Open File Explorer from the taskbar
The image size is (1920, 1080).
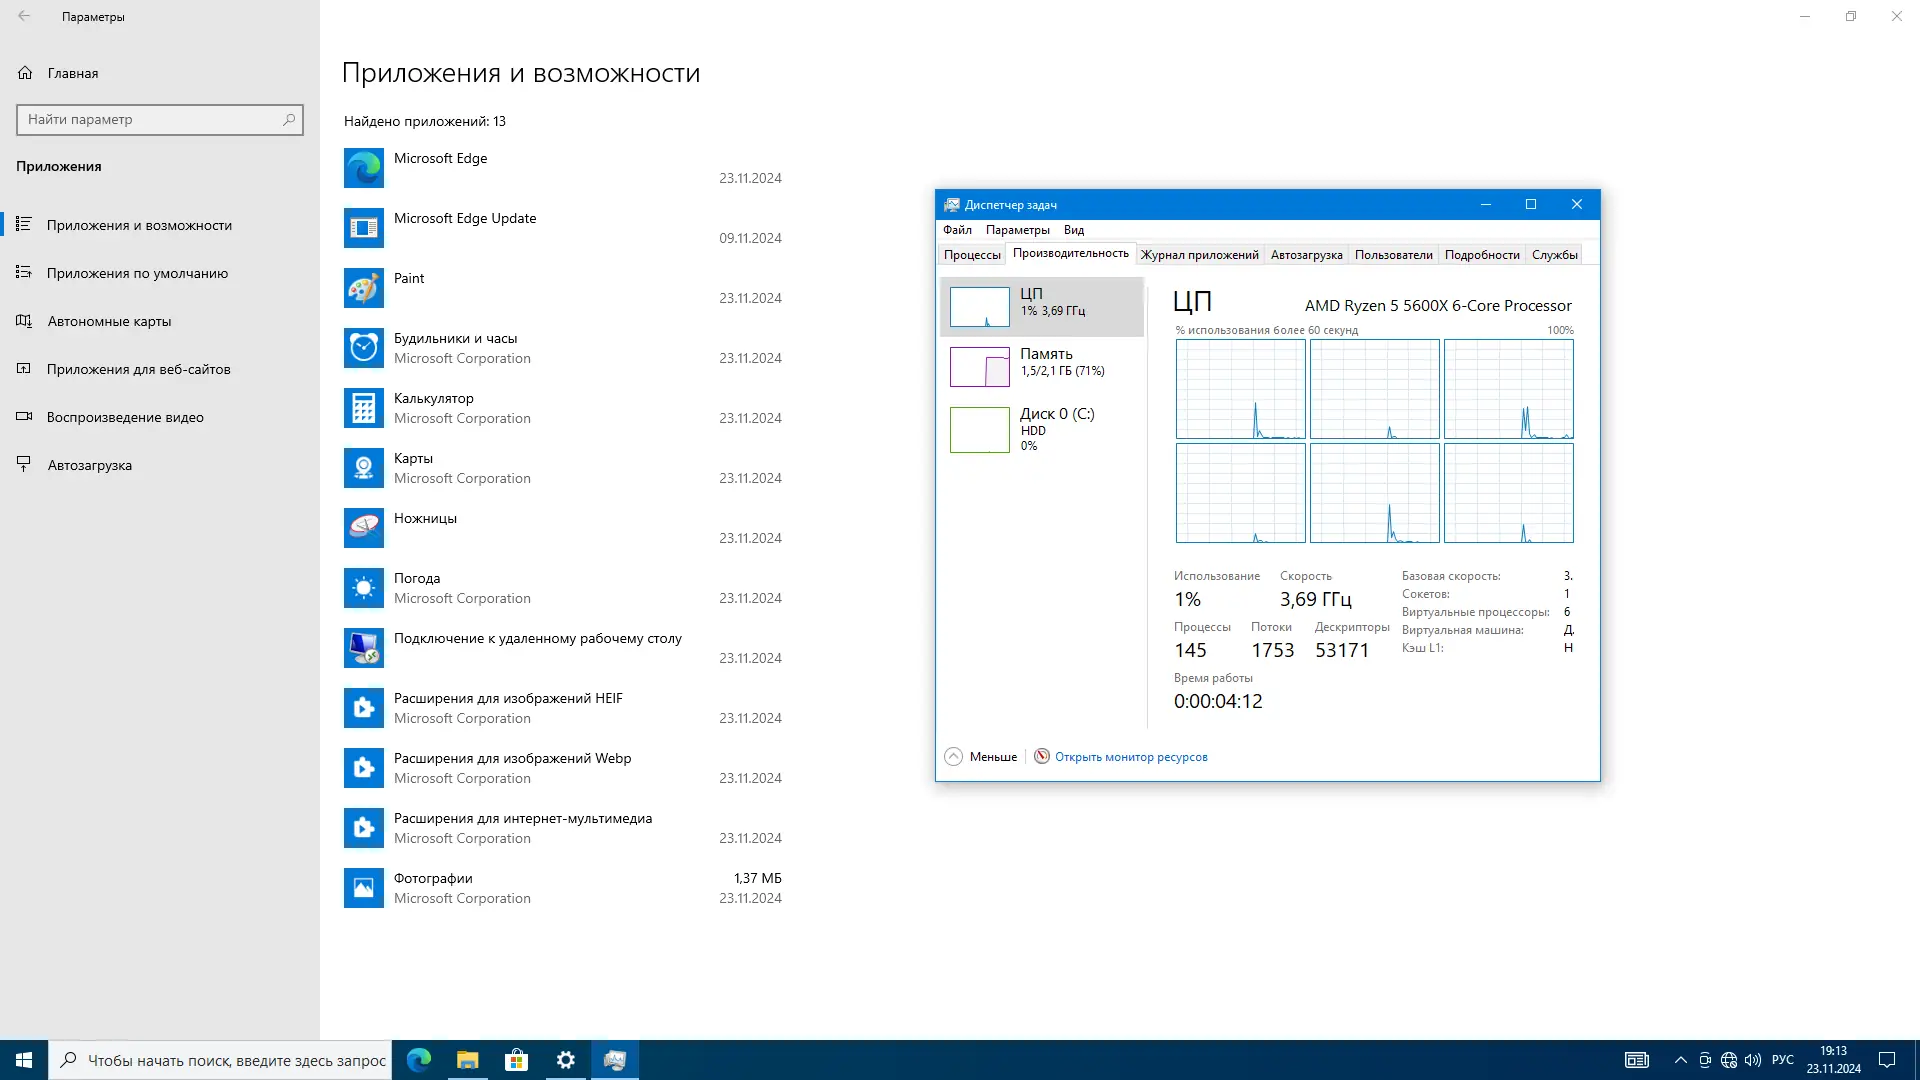click(x=467, y=1060)
